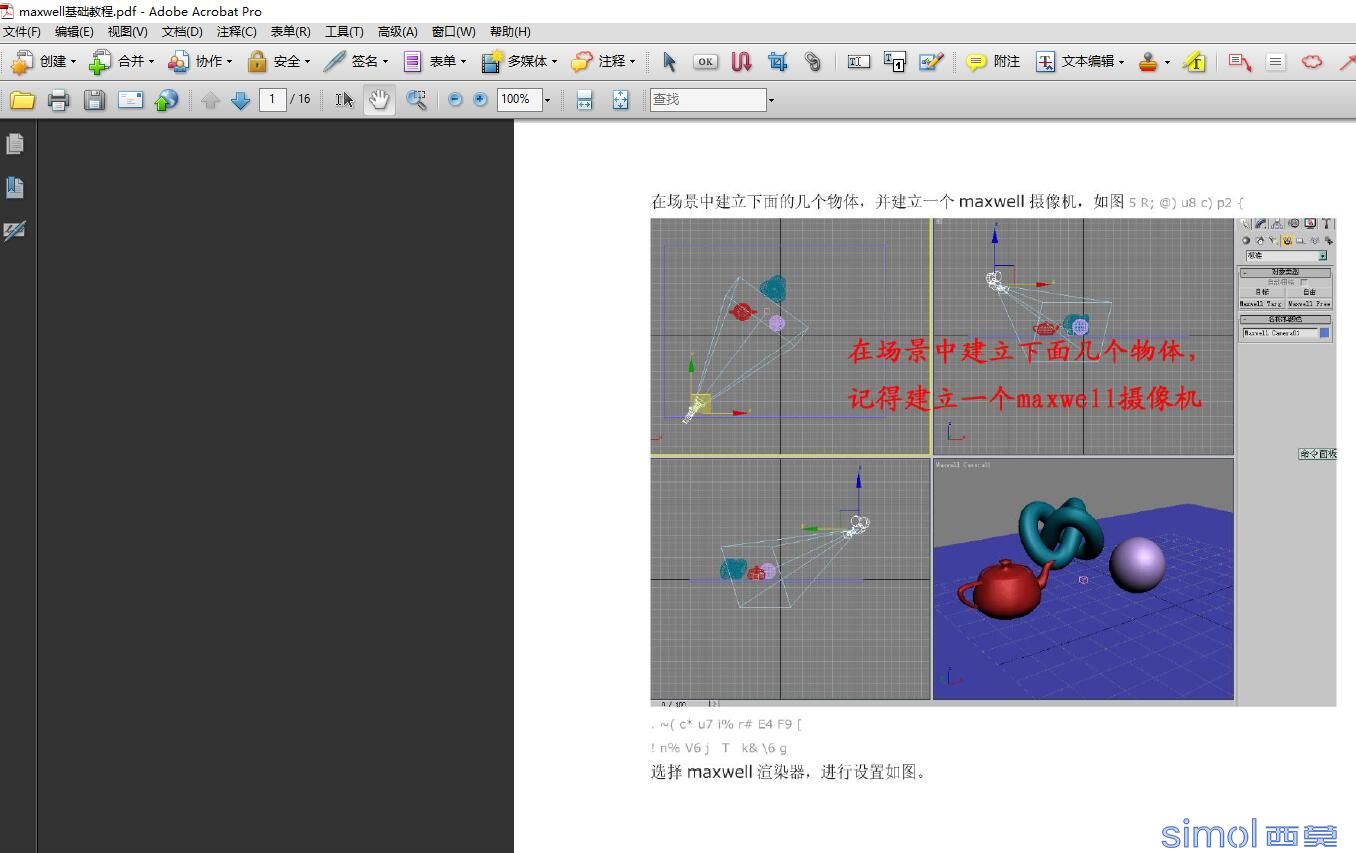The width and height of the screenshot is (1356, 853).
Task: Click the text box with number 1 icon
Action: click(x=894, y=62)
